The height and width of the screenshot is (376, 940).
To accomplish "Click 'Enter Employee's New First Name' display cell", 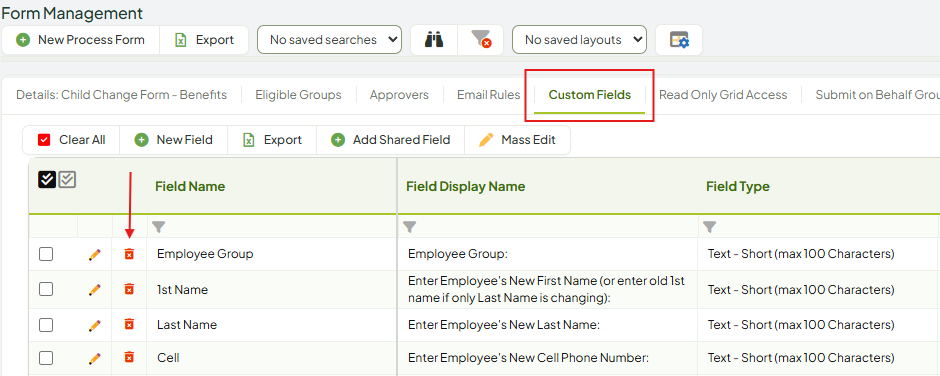I will click(x=546, y=290).
